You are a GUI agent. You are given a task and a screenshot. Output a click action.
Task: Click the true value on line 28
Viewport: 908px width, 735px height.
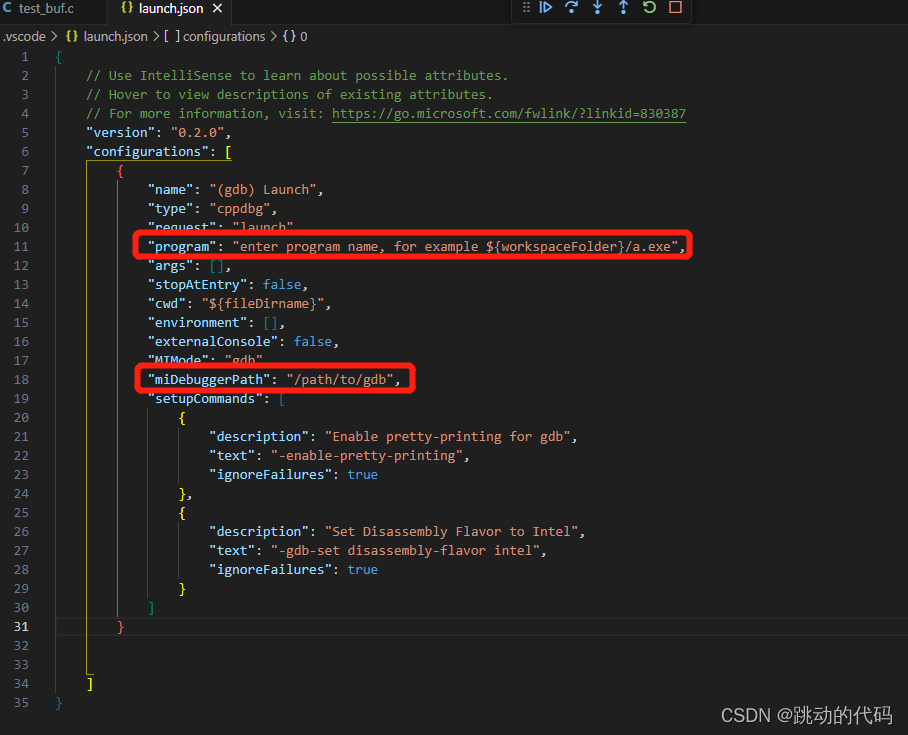(363, 570)
